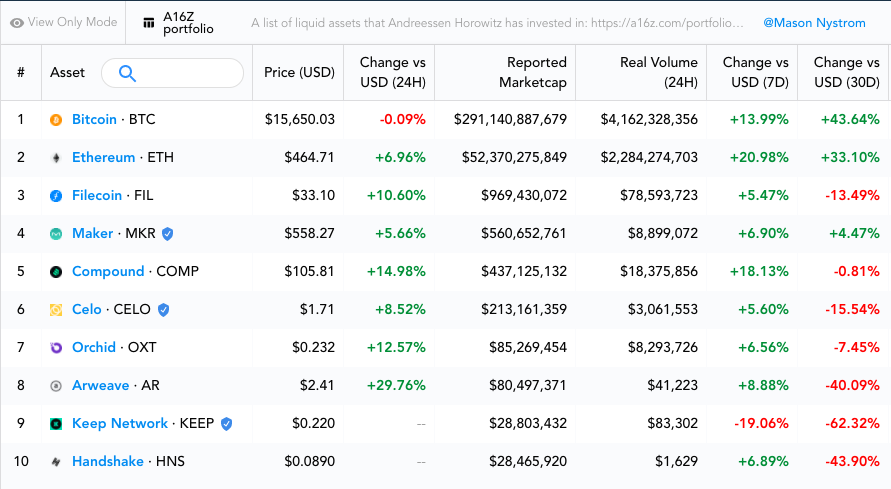Click the Ethereum diamond icon
The image size is (891, 489).
(x=56, y=158)
